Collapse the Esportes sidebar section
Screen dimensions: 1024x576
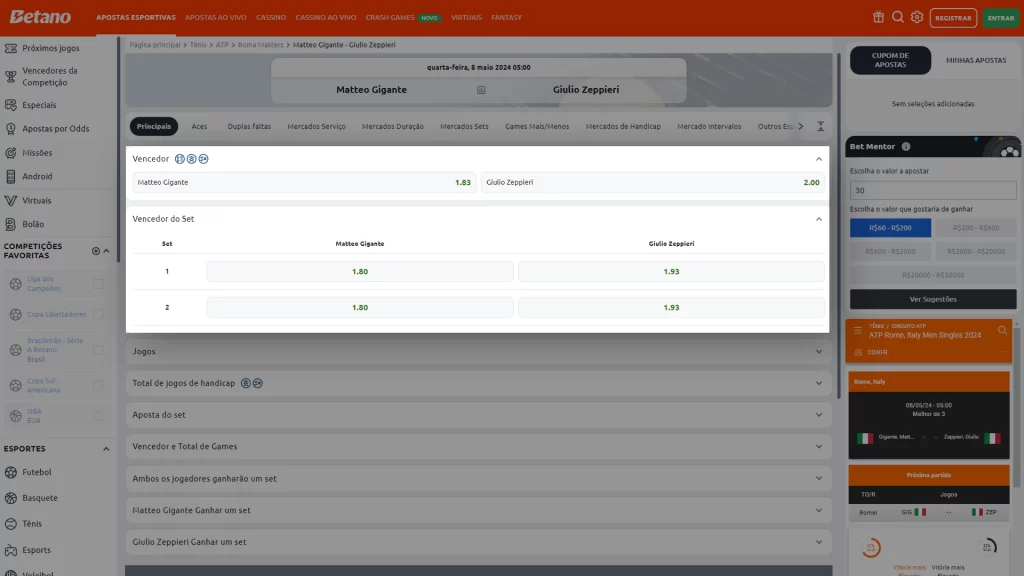coord(106,449)
